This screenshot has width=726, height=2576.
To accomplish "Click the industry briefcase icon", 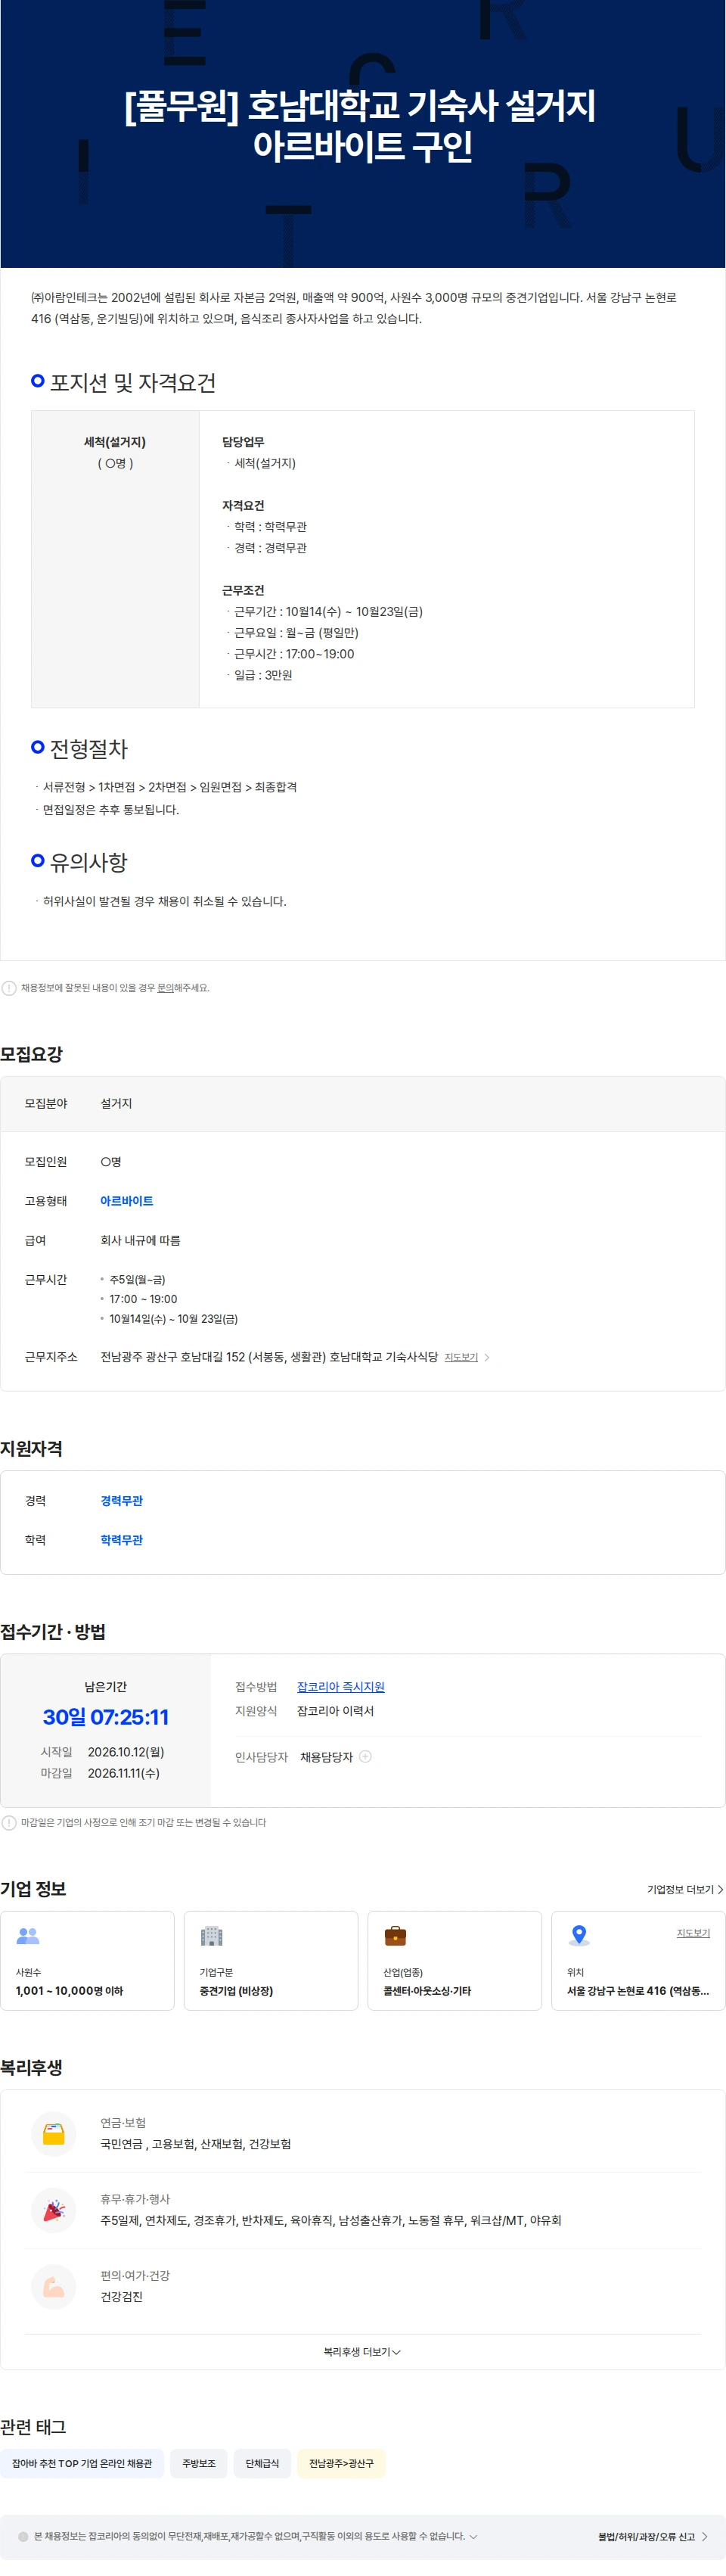I will coord(395,1935).
